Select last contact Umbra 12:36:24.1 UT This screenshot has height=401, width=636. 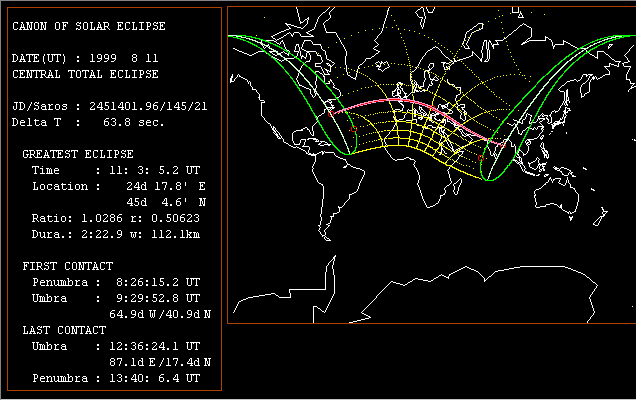[x=116, y=346]
